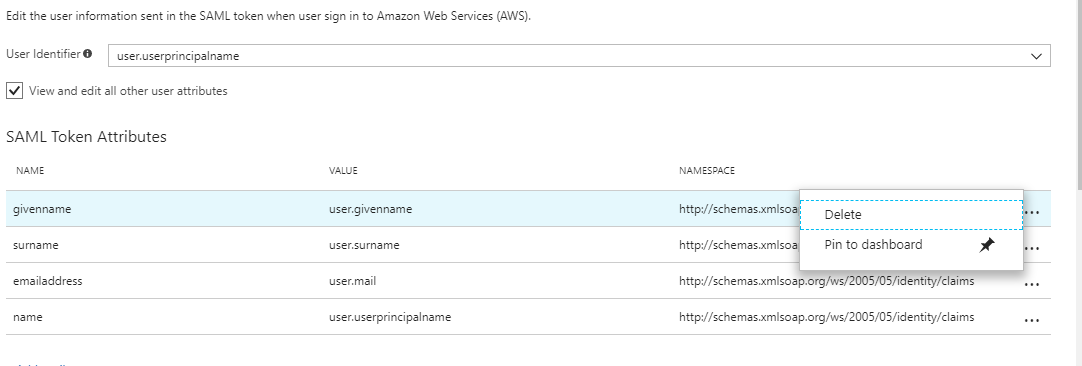Screen dimensions: 1082x366
Task: Click the emailaddress row namespace URL
Action: click(x=827, y=281)
